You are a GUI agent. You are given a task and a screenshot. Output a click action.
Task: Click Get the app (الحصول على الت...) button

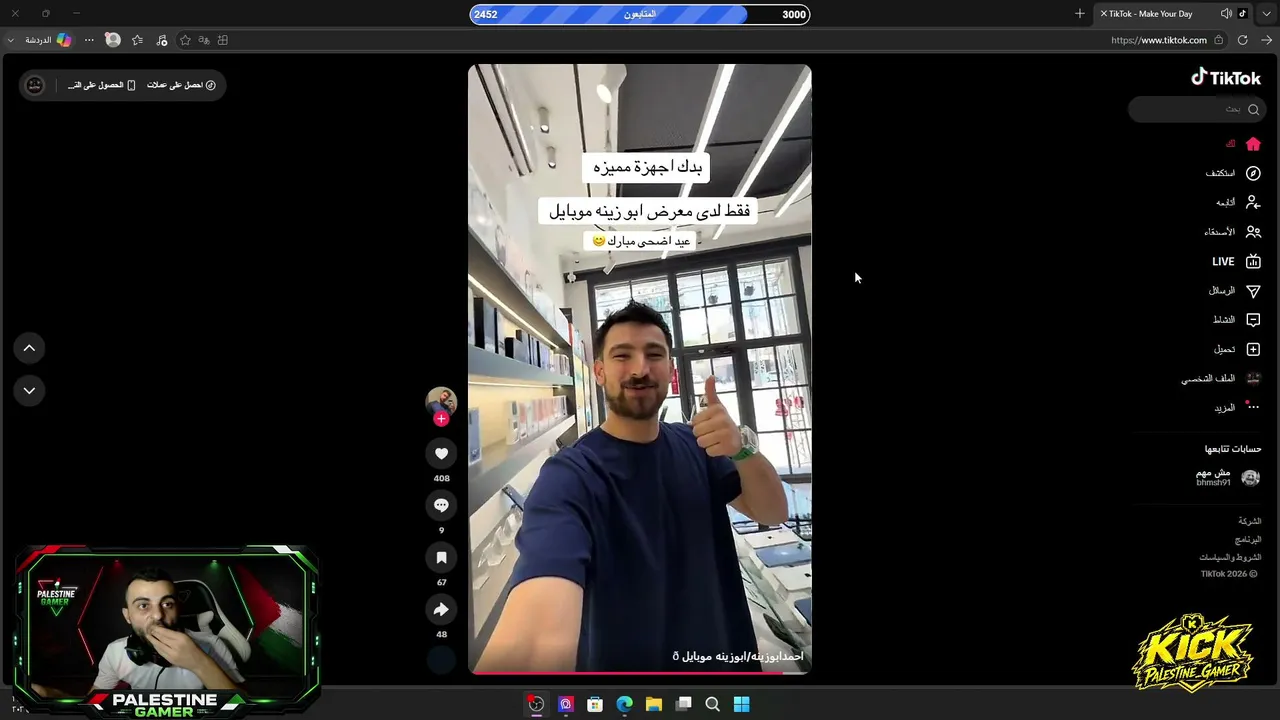coord(102,85)
